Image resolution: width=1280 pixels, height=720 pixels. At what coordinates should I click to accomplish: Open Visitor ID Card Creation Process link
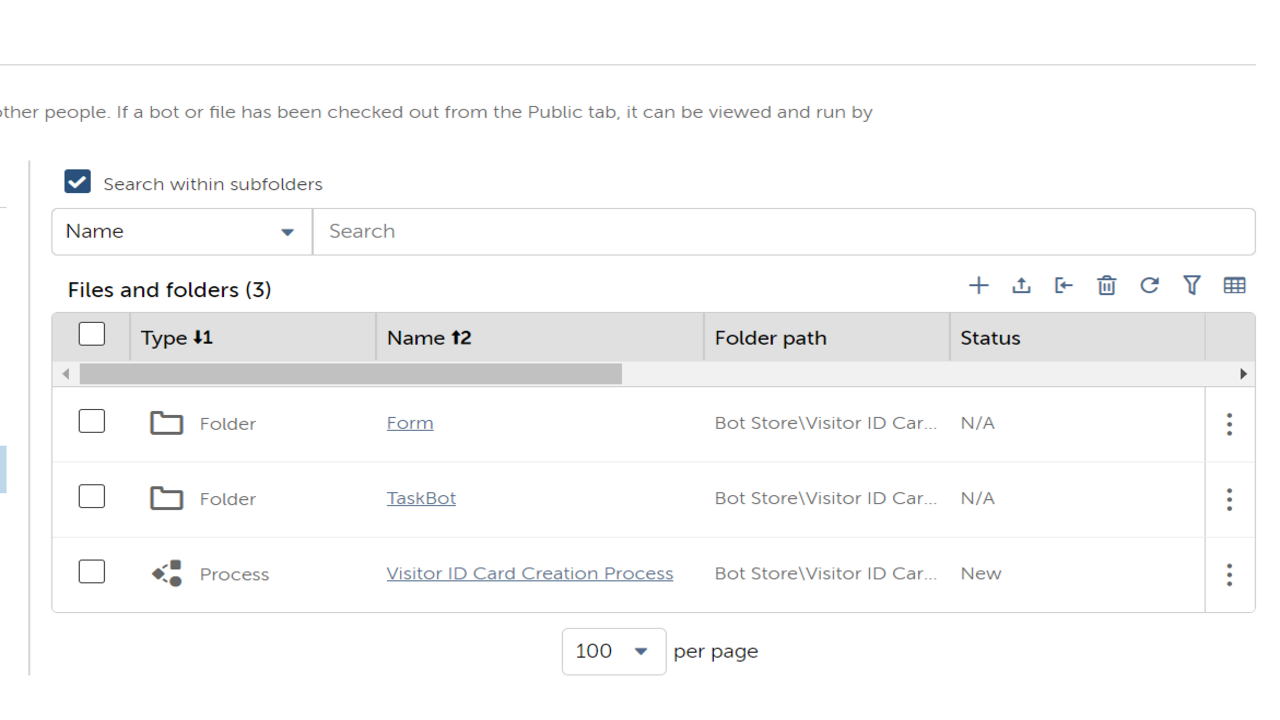coord(529,574)
